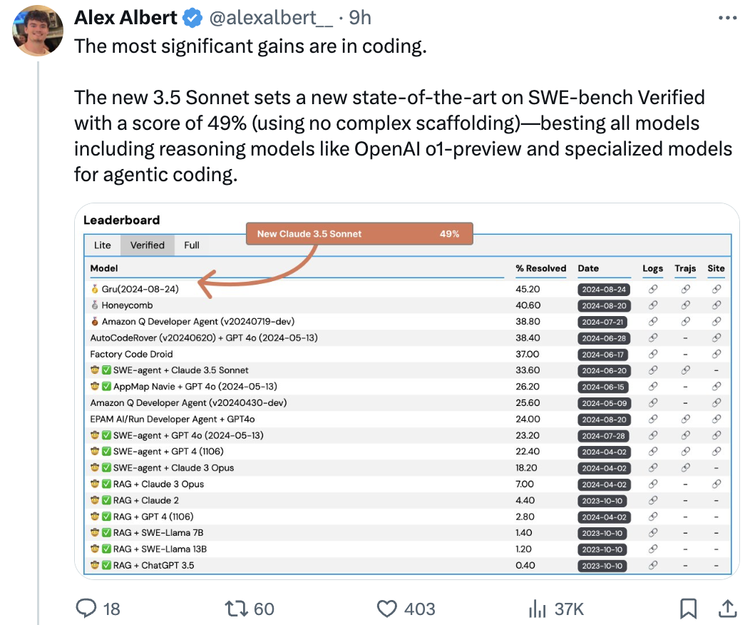Viewport: 750px width, 625px height.
Task: Click the 2024-08-24 date badge
Action: (603, 289)
